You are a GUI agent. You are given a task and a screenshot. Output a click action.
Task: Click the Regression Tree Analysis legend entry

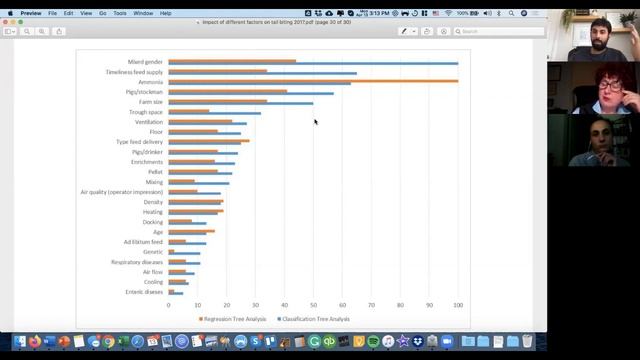click(x=233, y=319)
